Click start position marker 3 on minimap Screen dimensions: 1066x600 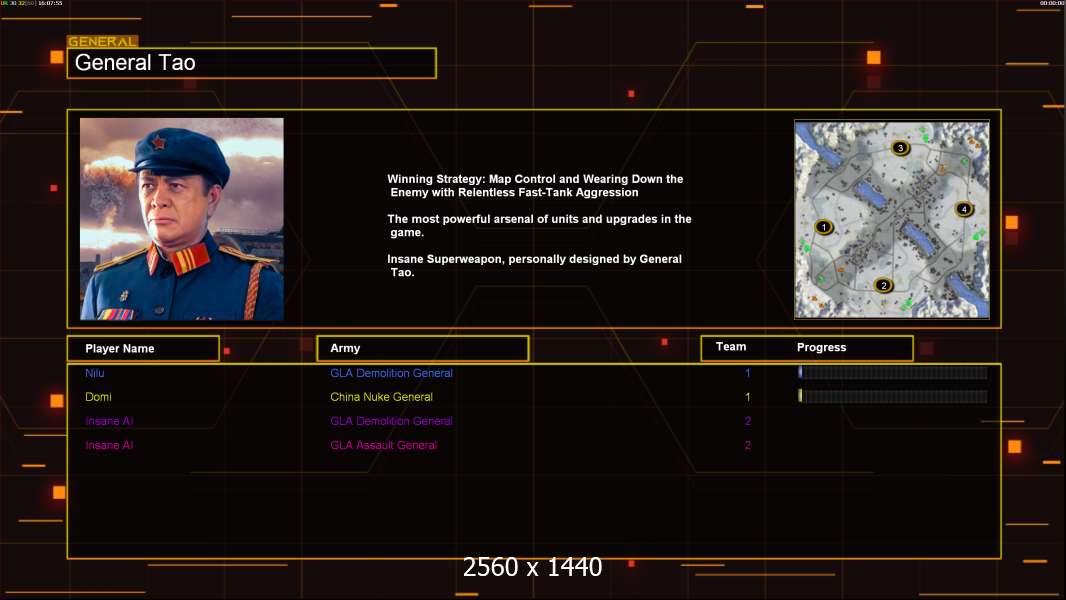[900, 148]
